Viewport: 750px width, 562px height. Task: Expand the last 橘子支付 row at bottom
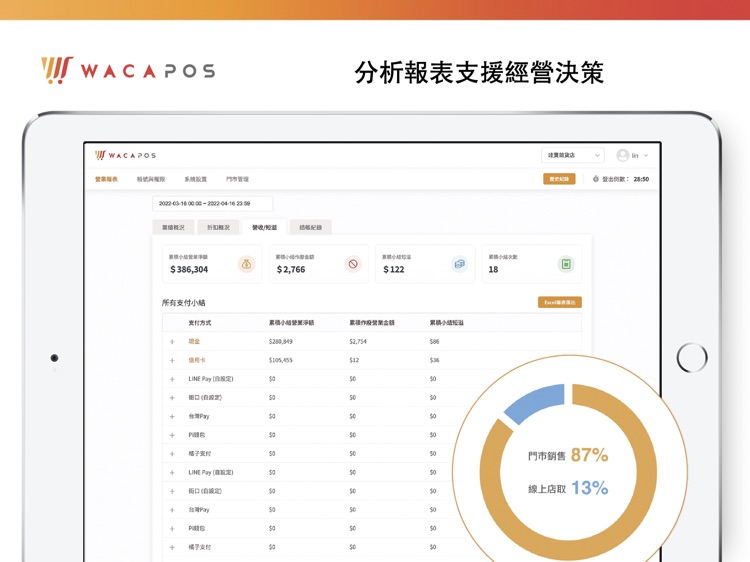172,547
